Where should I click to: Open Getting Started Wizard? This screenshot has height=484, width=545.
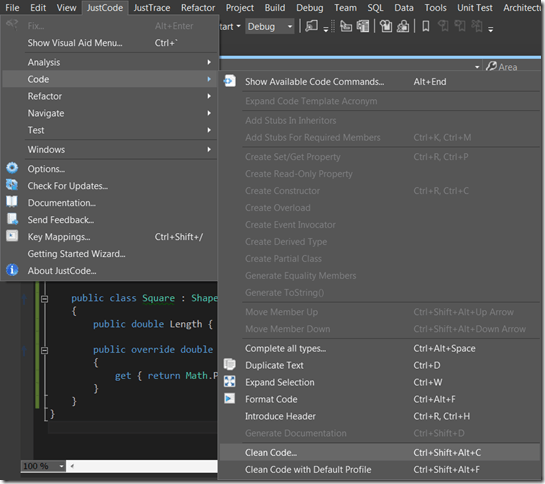point(110,254)
